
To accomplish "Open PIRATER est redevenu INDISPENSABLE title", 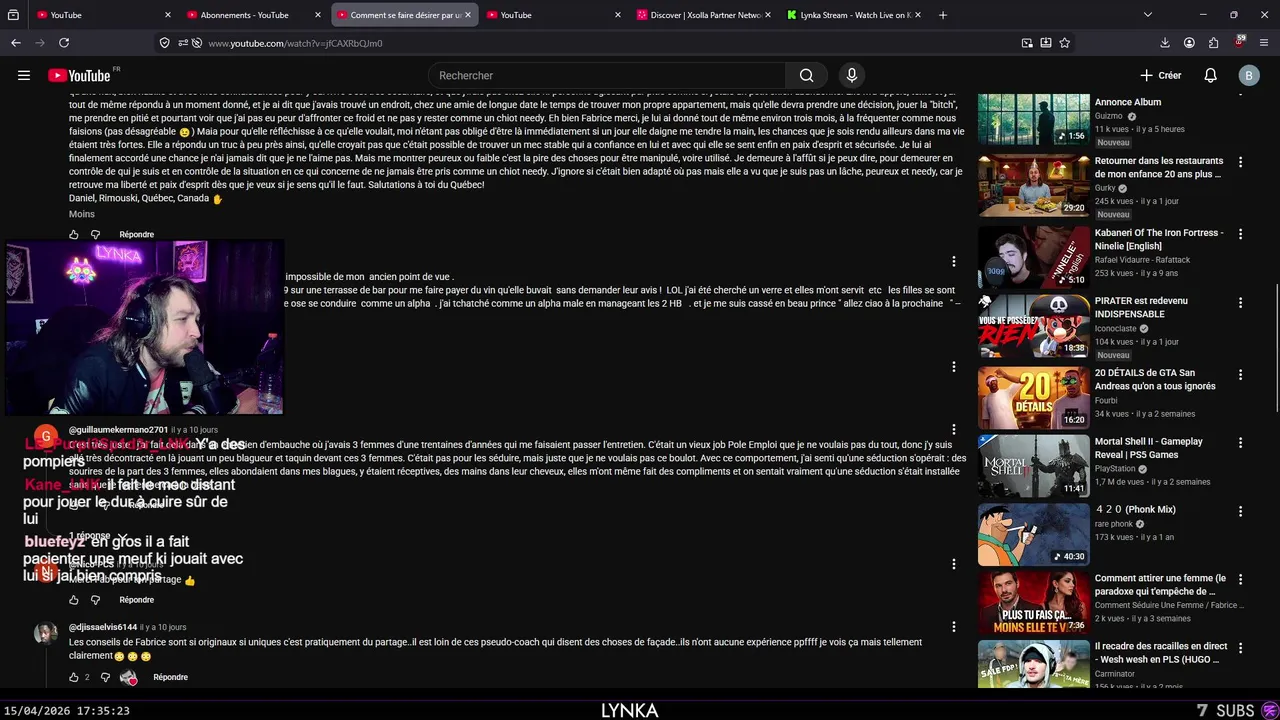I will [x=1141, y=307].
